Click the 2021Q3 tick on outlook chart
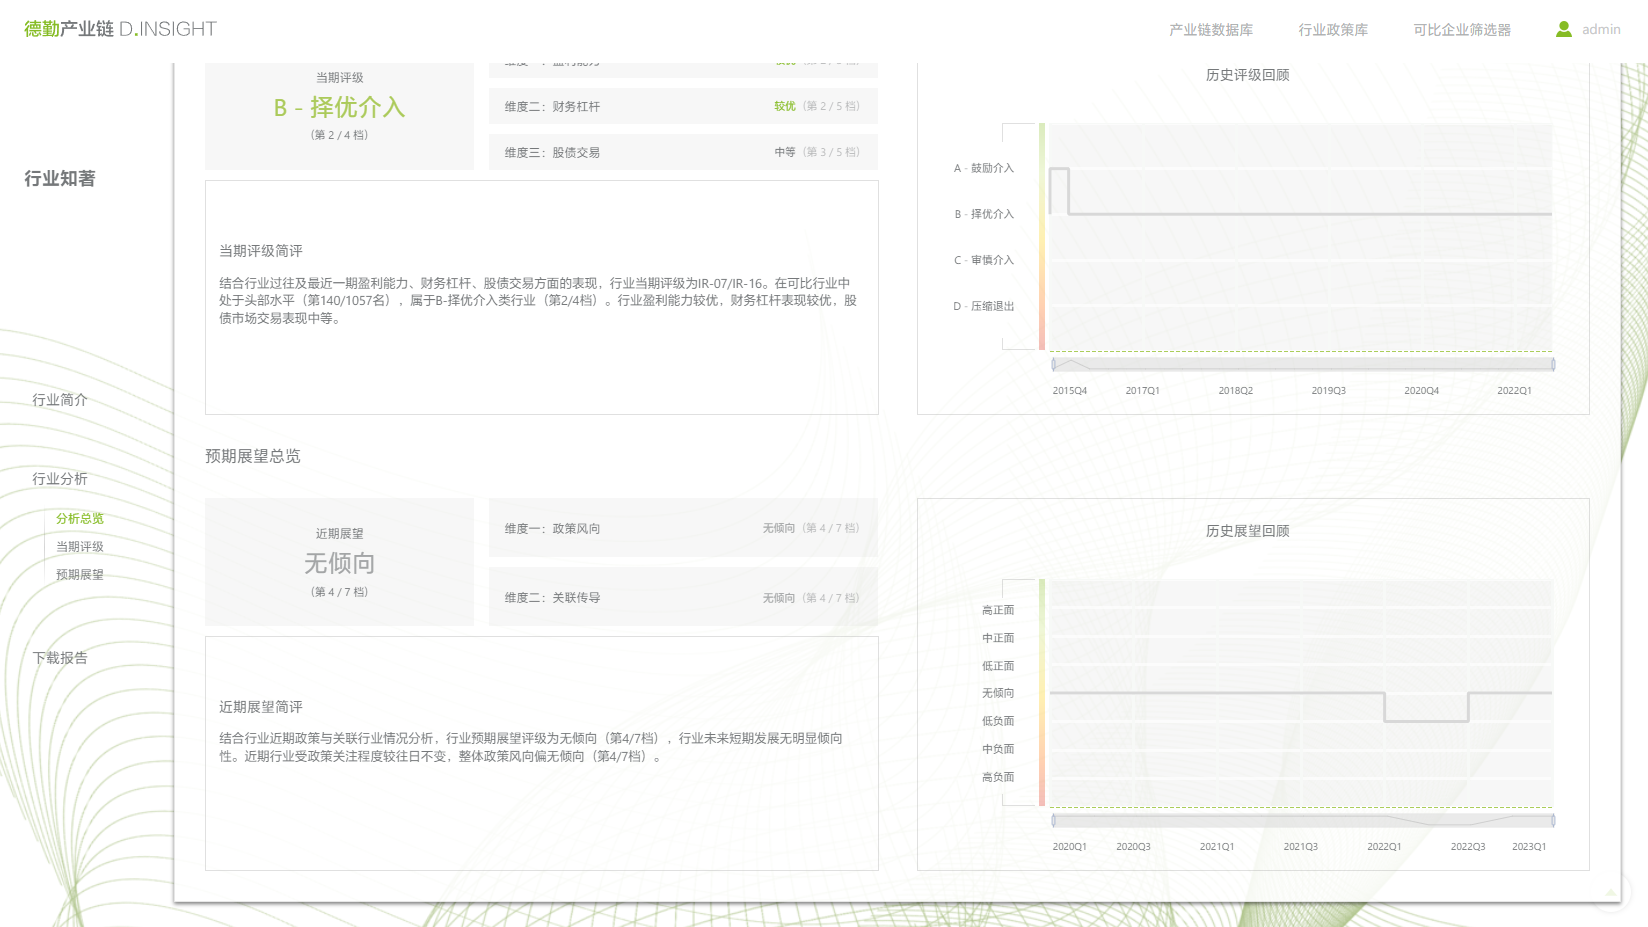This screenshot has height=927, width=1648. 1301,847
